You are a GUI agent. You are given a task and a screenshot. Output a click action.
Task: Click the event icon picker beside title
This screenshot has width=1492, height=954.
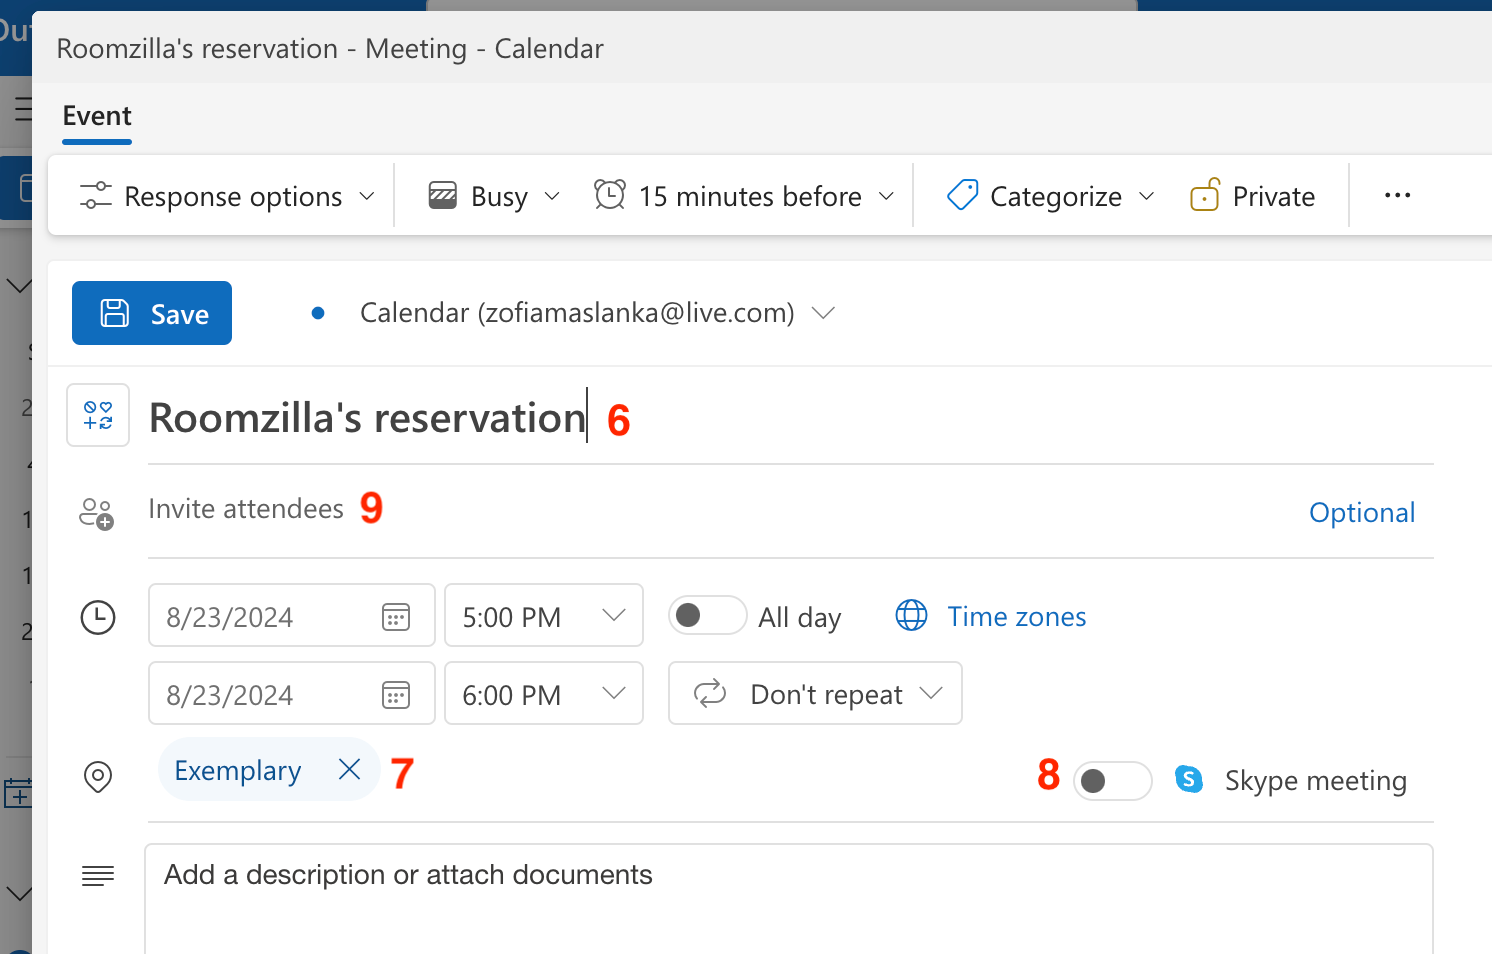point(98,415)
